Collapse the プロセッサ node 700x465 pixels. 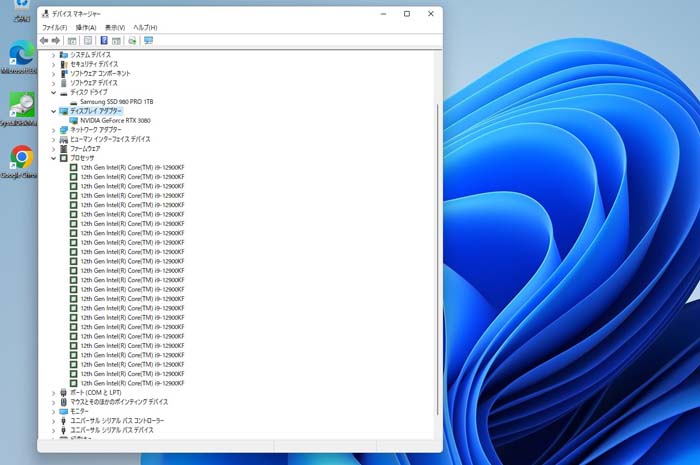(53, 158)
